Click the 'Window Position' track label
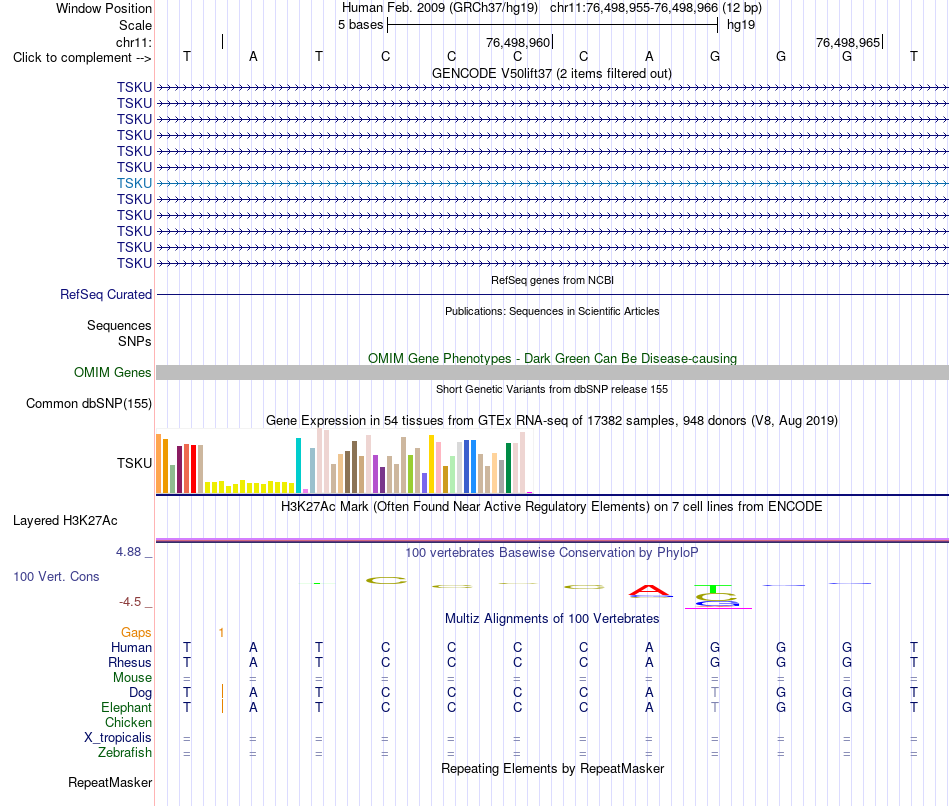The width and height of the screenshot is (950, 806). click(104, 8)
